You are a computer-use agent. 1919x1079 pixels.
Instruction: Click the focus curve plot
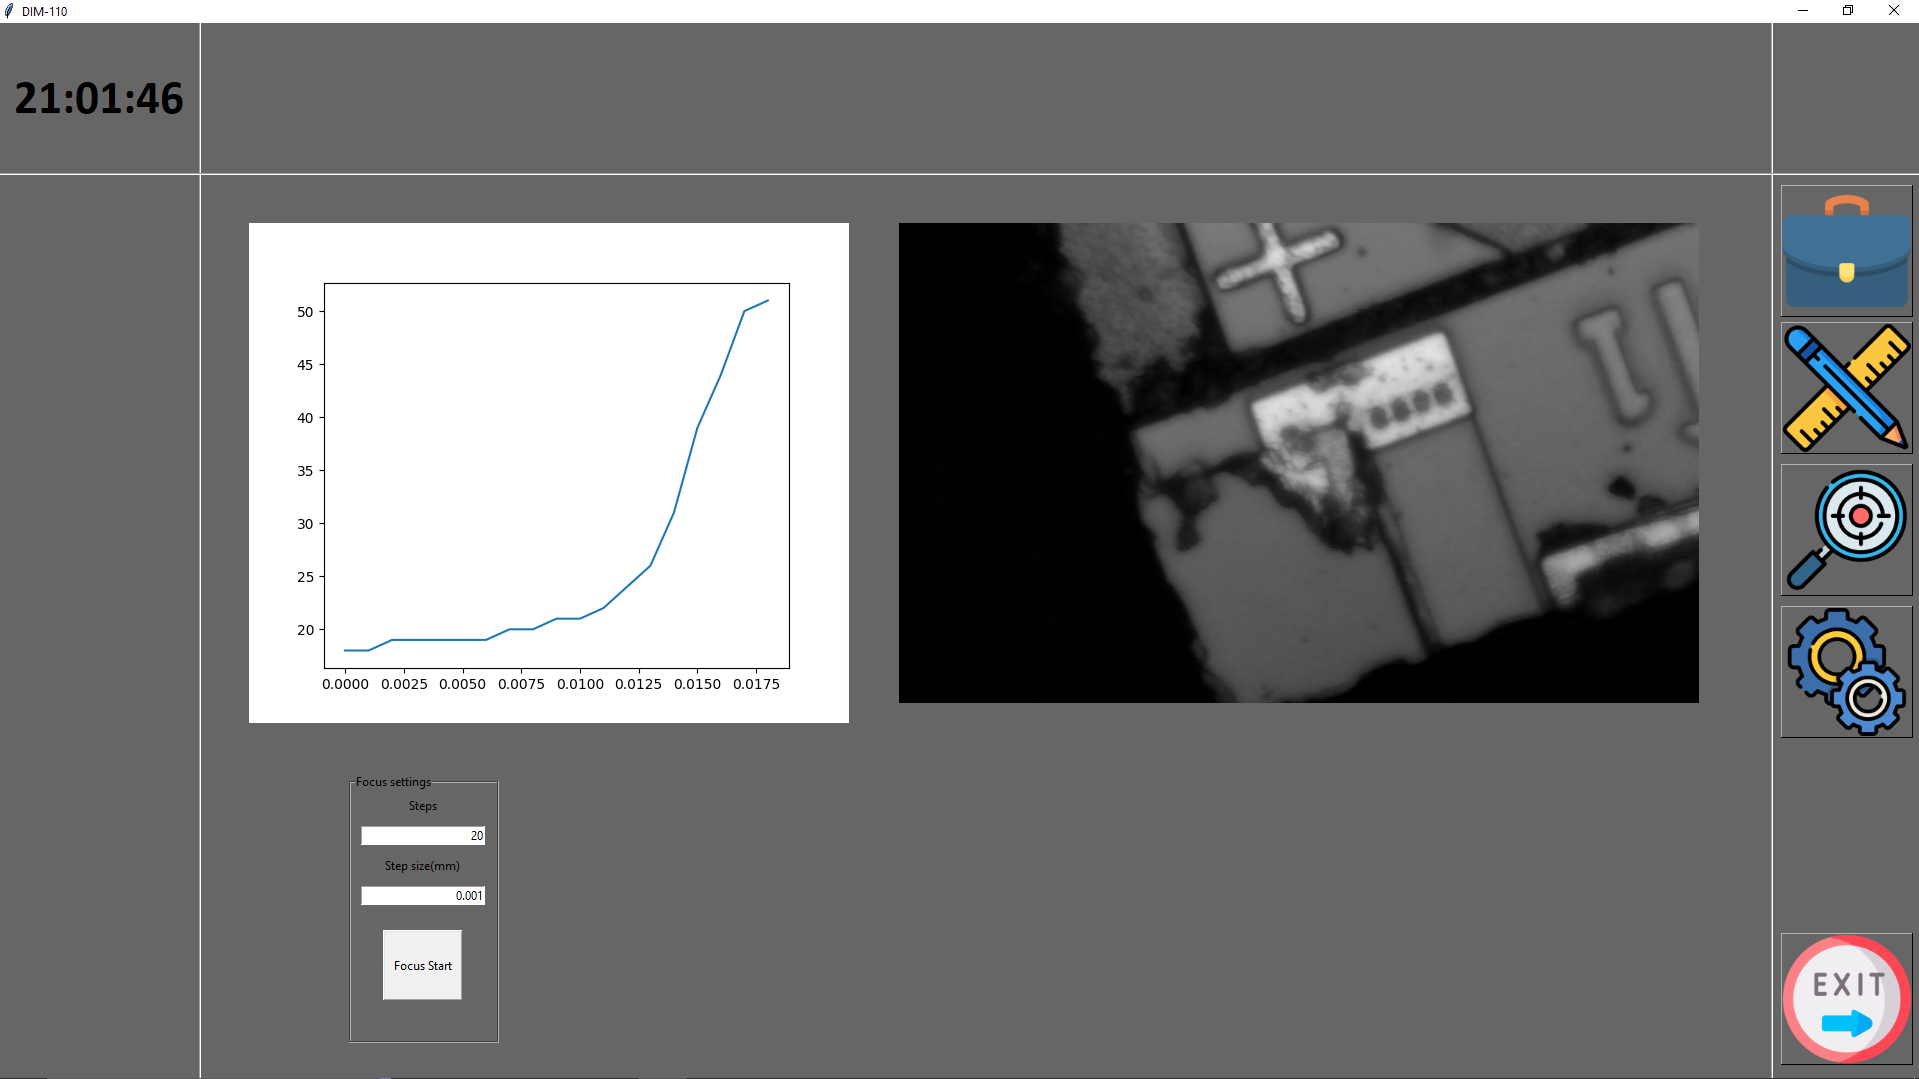[549, 473]
